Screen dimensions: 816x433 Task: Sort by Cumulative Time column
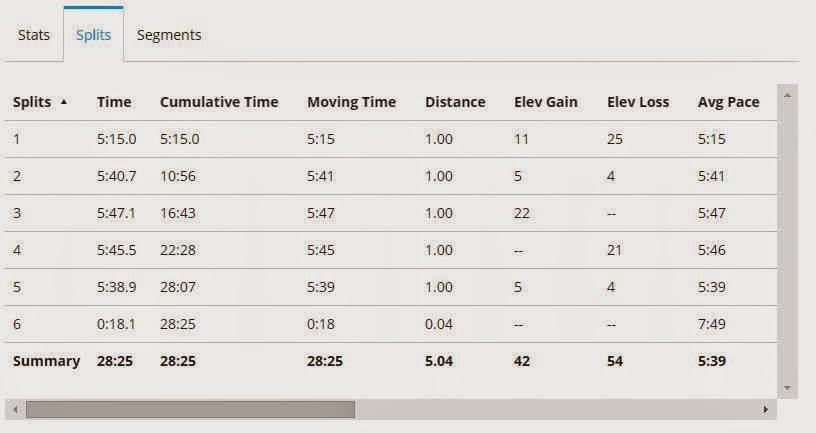(219, 102)
